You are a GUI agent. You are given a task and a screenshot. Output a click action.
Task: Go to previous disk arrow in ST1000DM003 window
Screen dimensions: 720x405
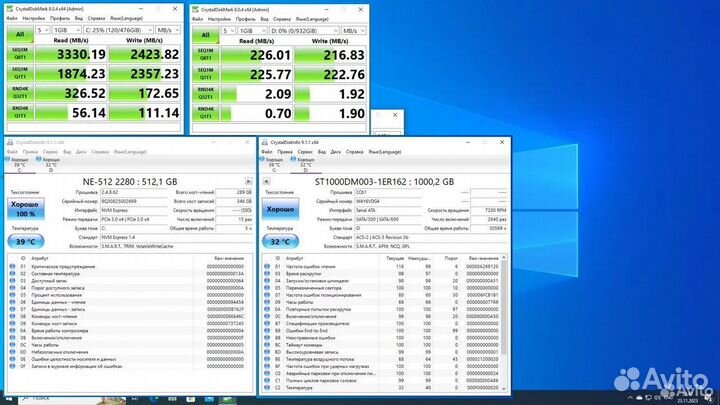pos(266,181)
